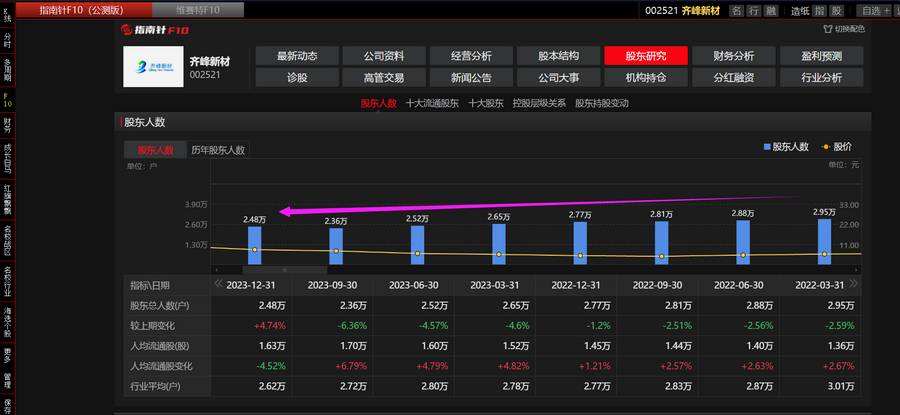This screenshot has width=900, height=415.
Task: Click the 2.36万 bar in chart
Action: pyautogui.click(x=336, y=246)
